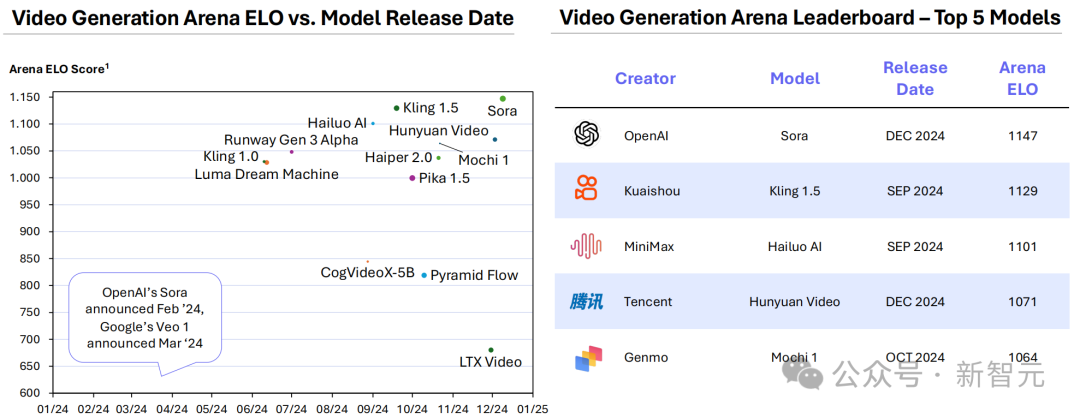
Task: Click the Genmo colorful squares logo
Action: point(588,359)
